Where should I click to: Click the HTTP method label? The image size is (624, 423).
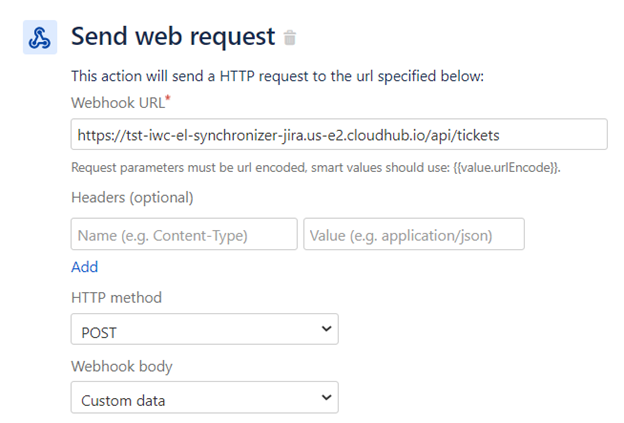tap(116, 298)
